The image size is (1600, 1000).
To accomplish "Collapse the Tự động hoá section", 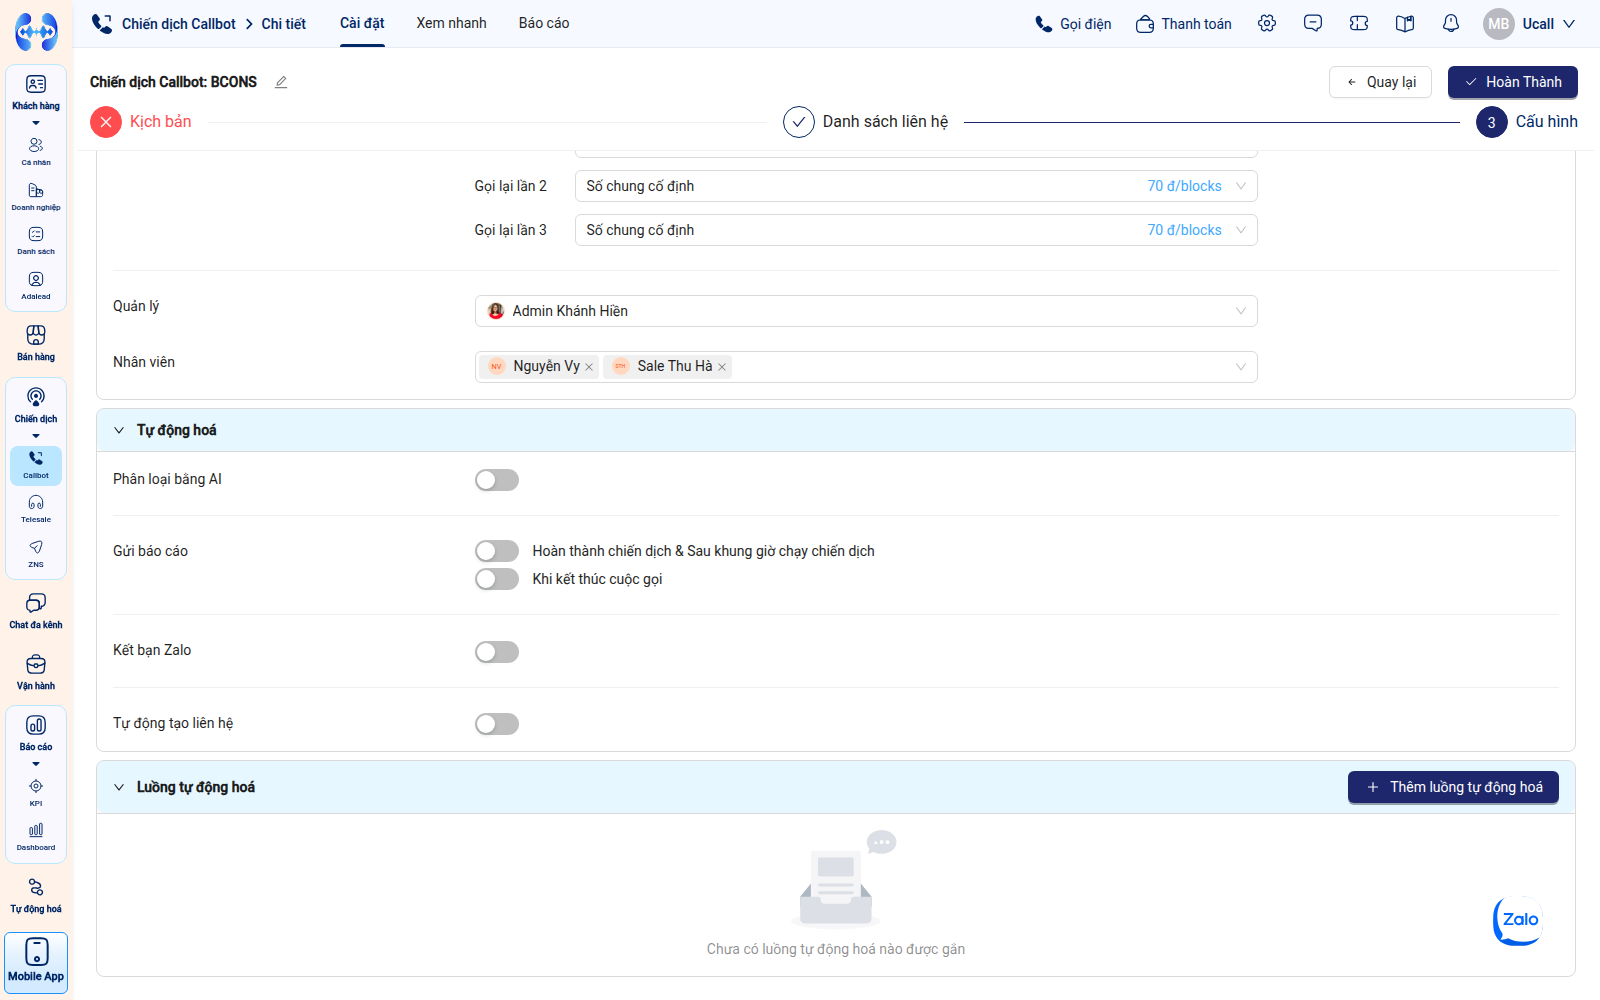I will point(119,430).
